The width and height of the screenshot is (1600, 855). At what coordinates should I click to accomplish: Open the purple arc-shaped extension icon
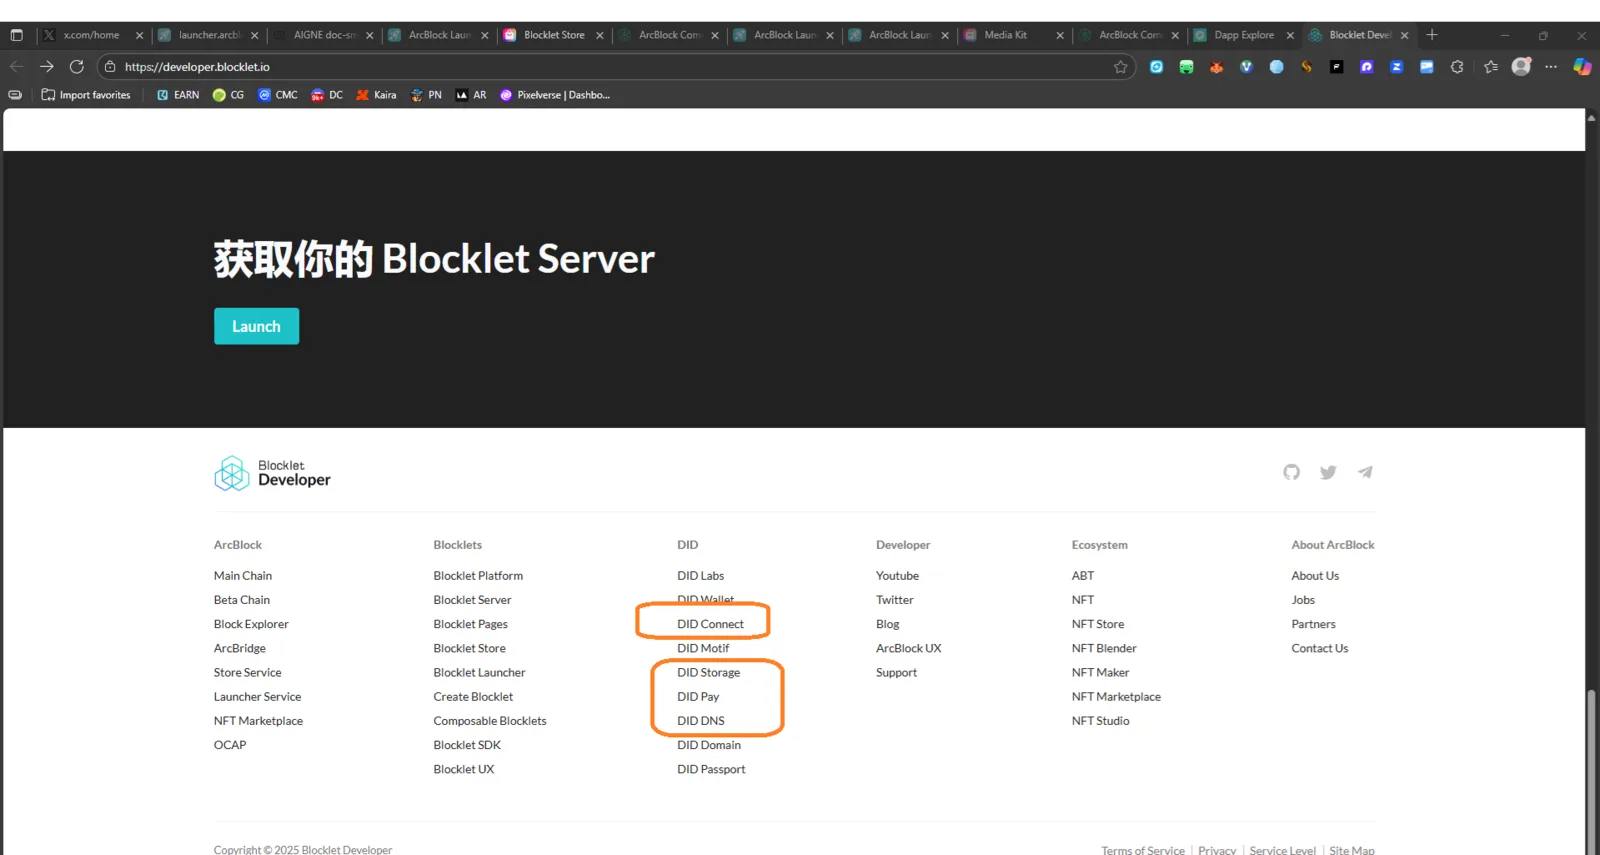tap(1367, 67)
